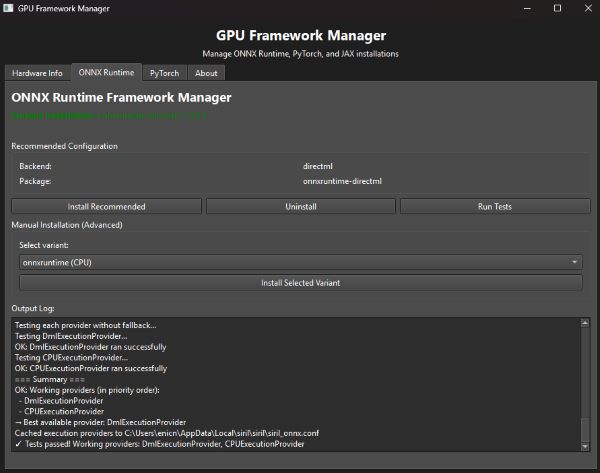Click the onnxruntime-directml package value
The height and width of the screenshot is (473, 600).
pyautogui.click(x=342, y=181)
